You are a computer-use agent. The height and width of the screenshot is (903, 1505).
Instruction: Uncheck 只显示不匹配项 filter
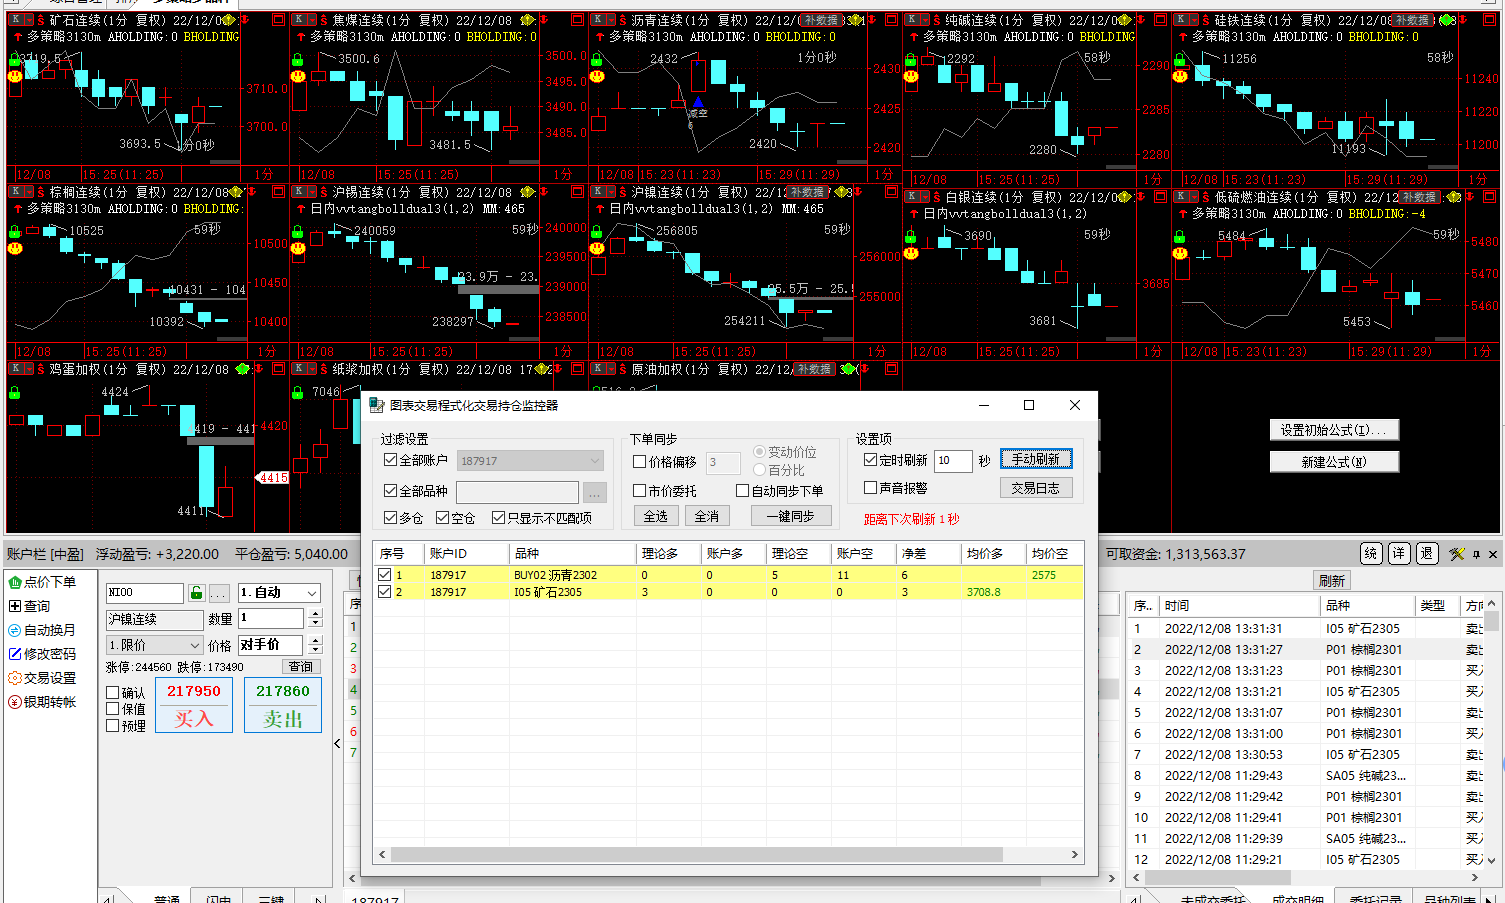click(x=498, y=518)
